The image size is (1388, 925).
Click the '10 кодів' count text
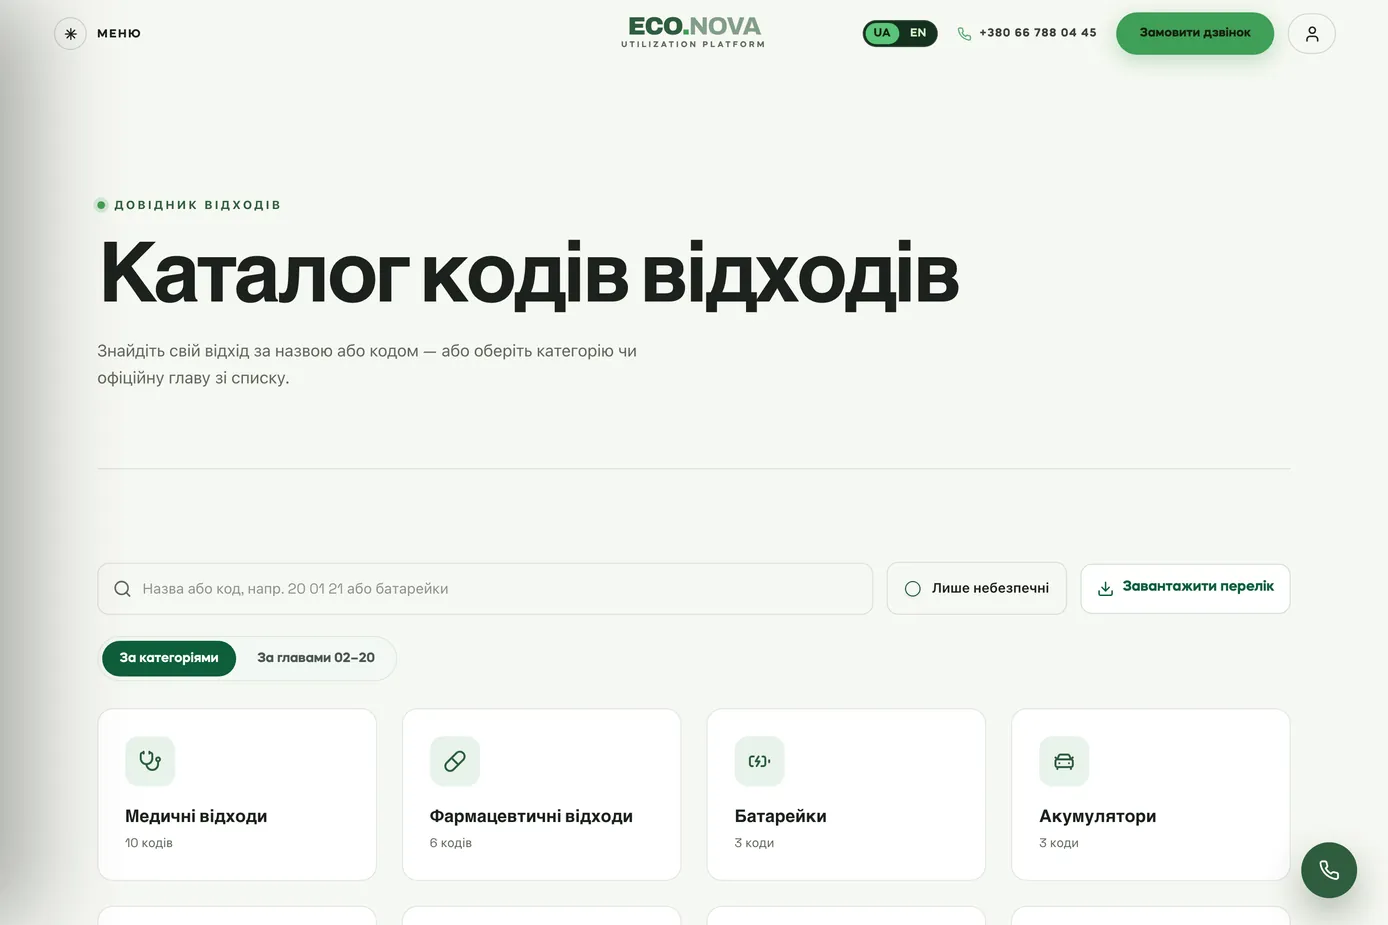(x=149, y=843)
